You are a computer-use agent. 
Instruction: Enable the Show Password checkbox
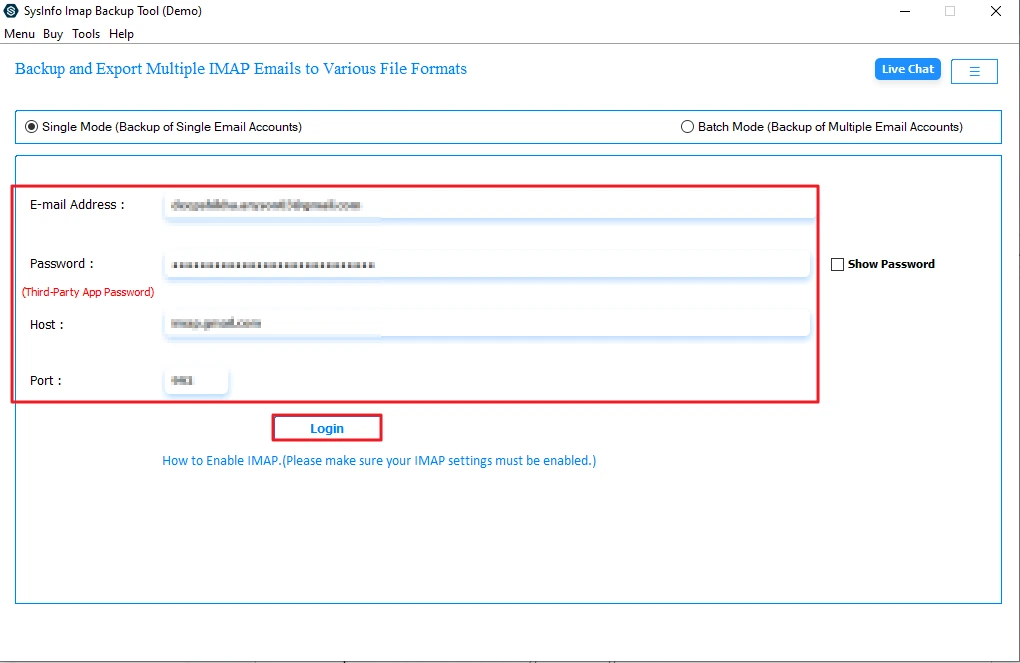point(836,263)
